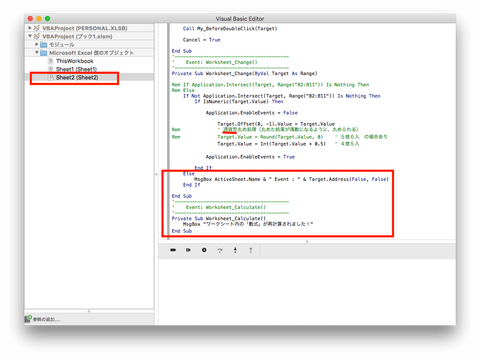Expand the モジュール folder
Viewport: 480px width, 360px height.
37,44
